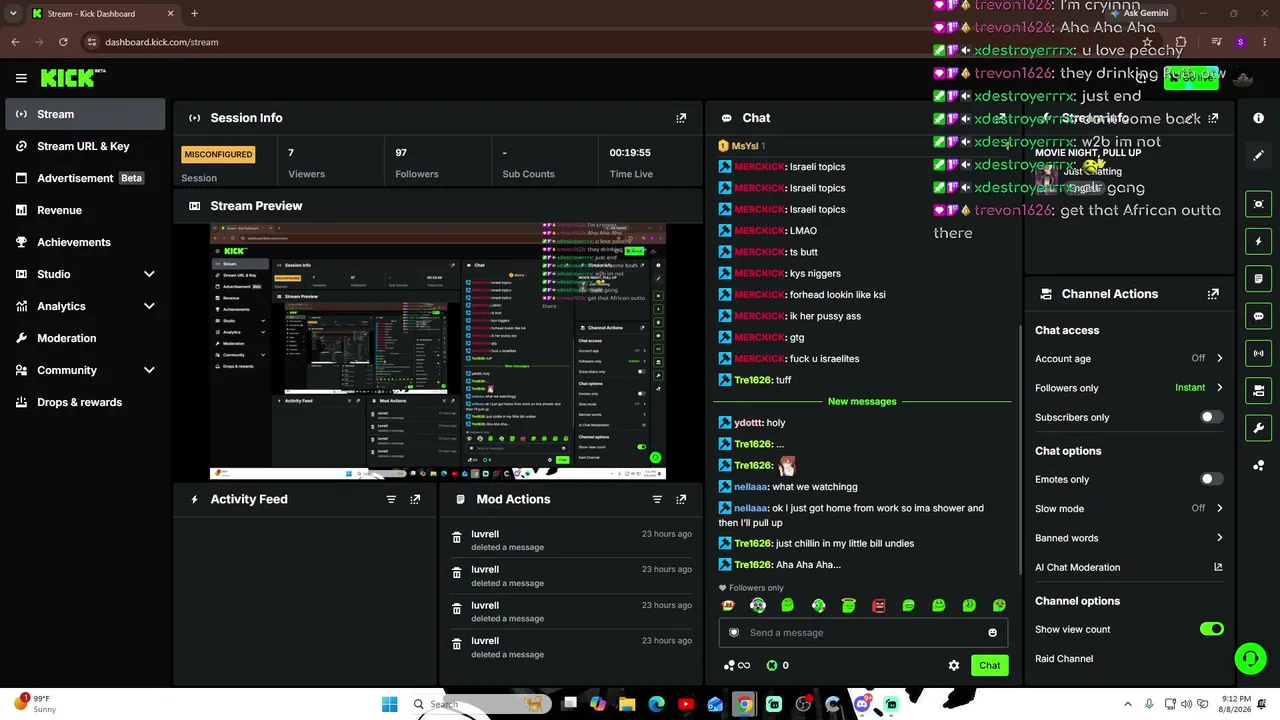Expand the Analytics sidebar section
This screenshot has width=1280, height=720.
point(149,306)
